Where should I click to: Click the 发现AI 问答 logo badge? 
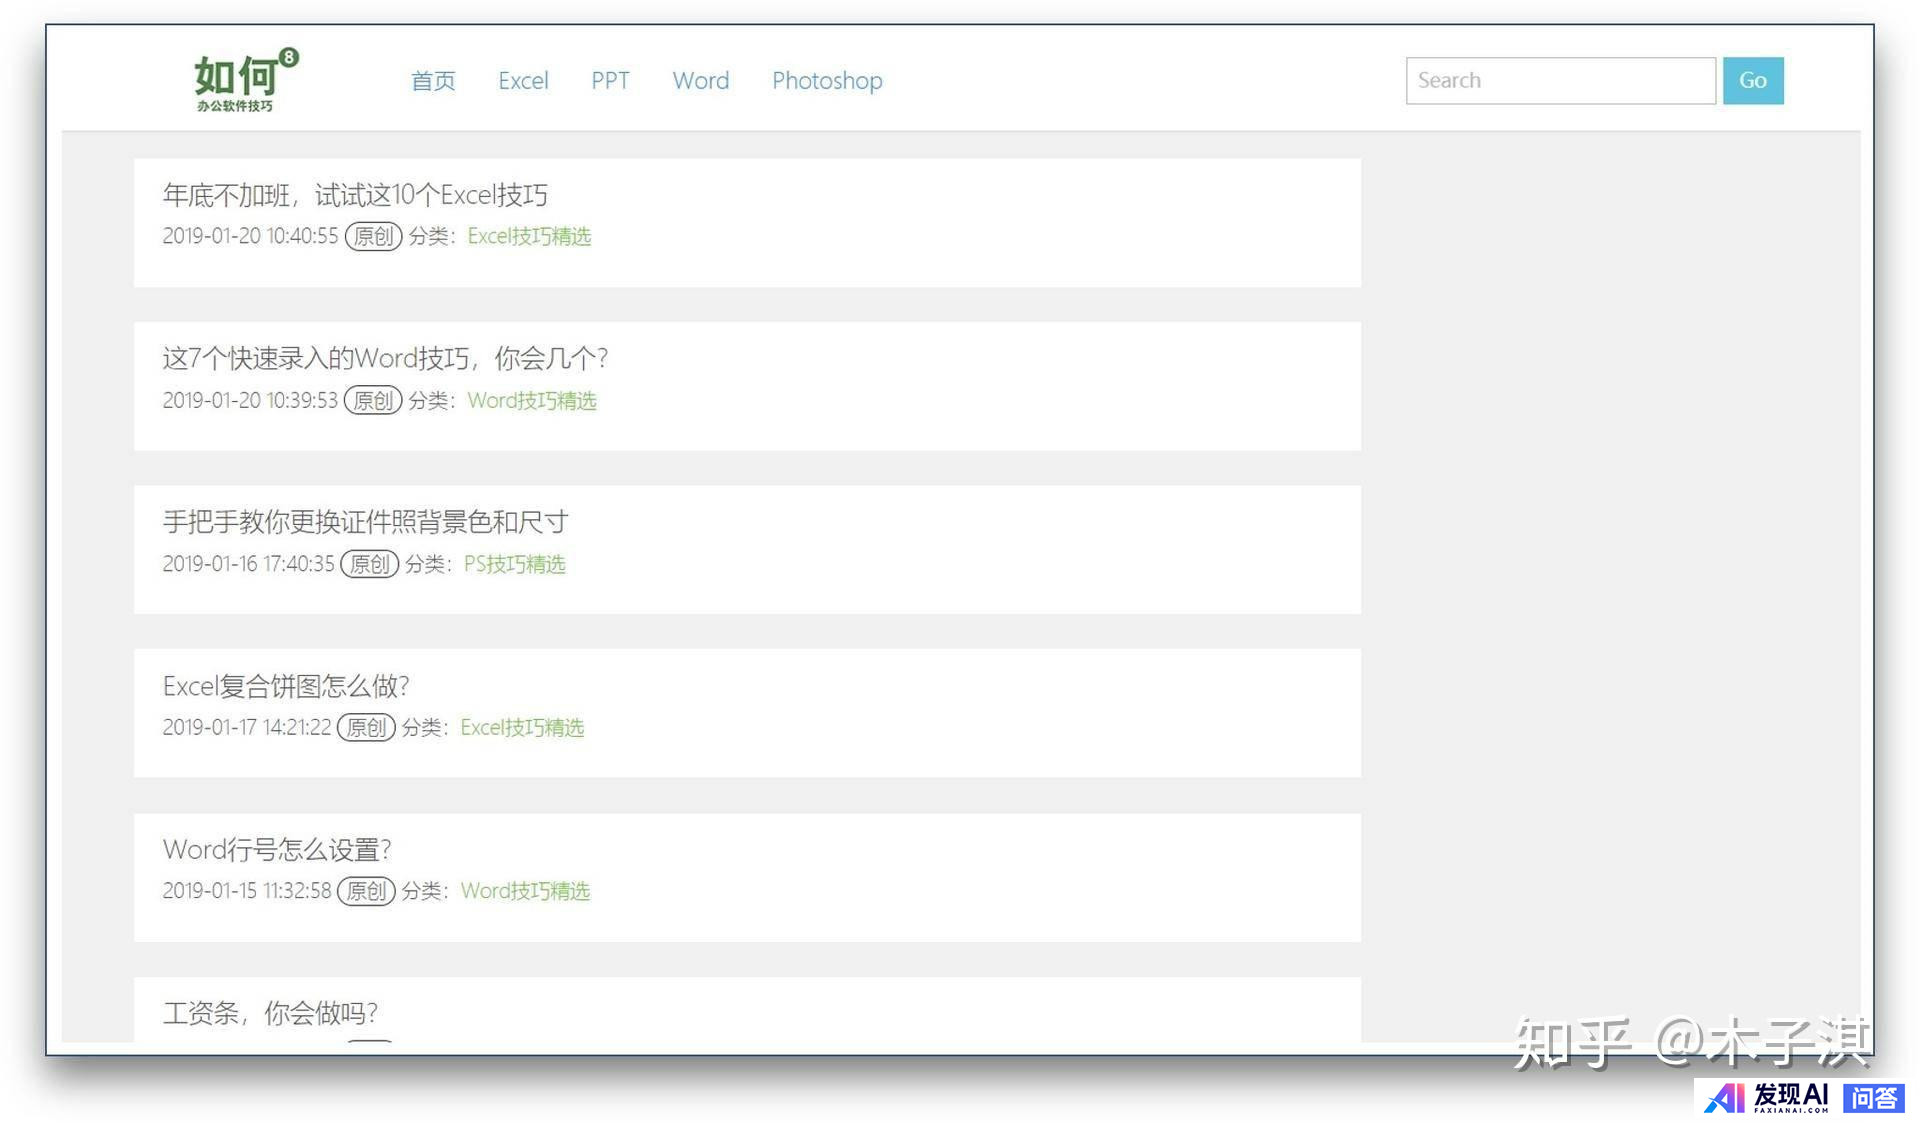(1804, 1098)
